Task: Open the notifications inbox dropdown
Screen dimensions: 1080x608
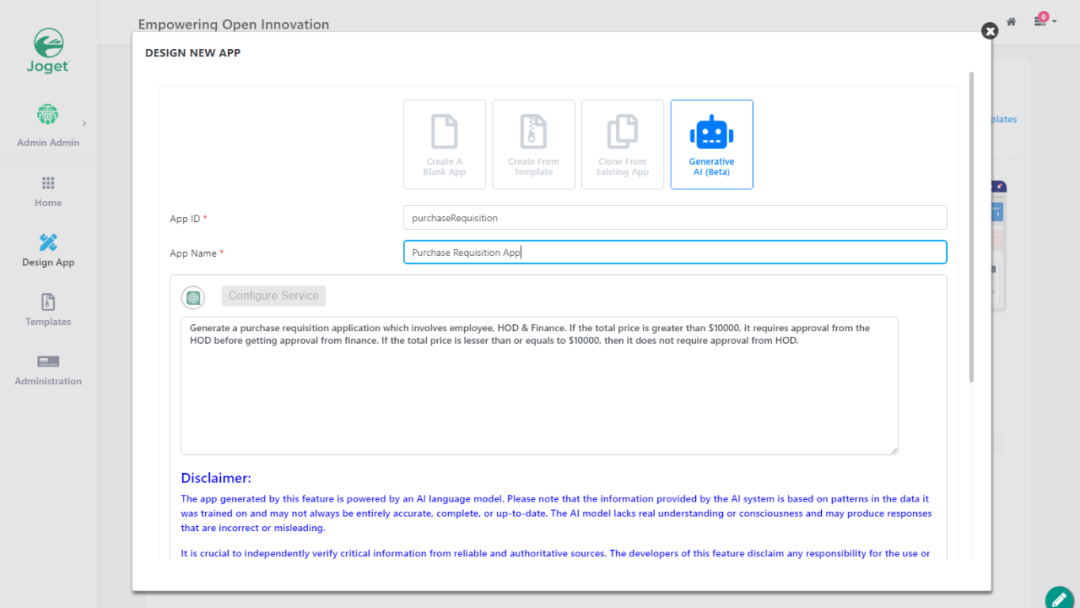Action: pos(1044,20)
